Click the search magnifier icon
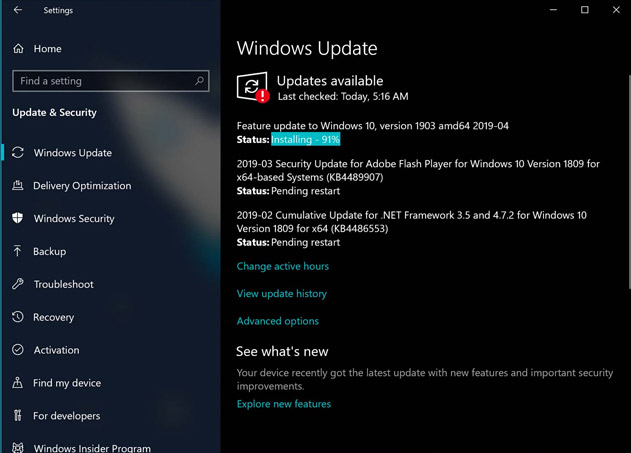This screenshot has width=631, height=453. 199,81
